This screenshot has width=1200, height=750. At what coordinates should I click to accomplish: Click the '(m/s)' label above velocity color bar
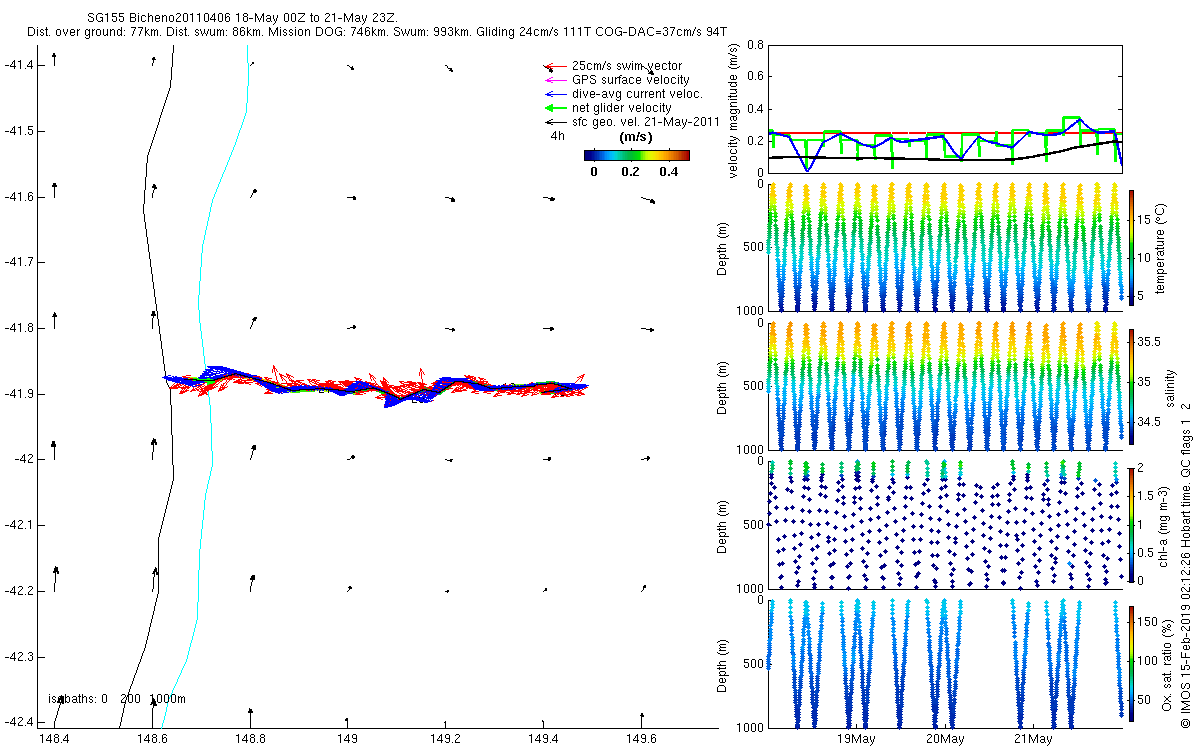(x=637, y=136)
